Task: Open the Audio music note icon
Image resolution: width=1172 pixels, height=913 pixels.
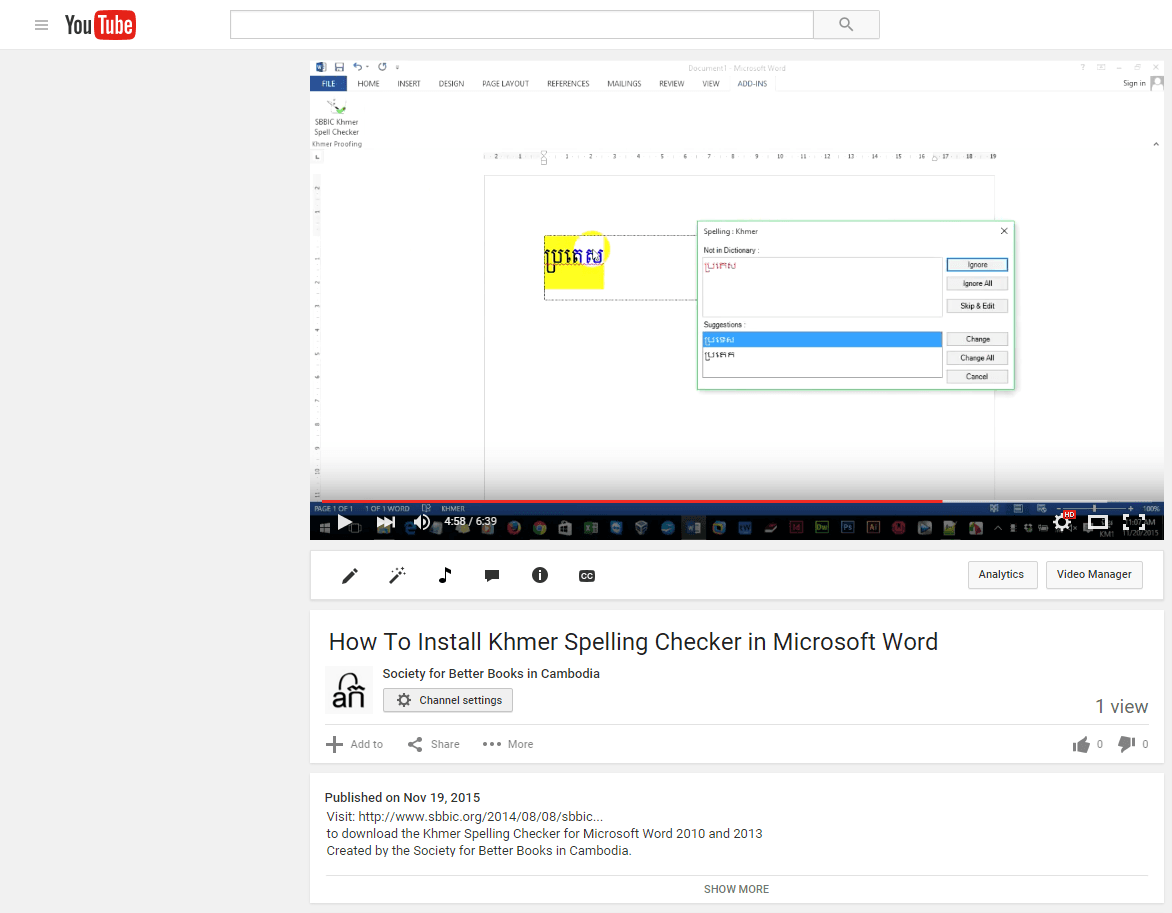Action: (445, 575)
